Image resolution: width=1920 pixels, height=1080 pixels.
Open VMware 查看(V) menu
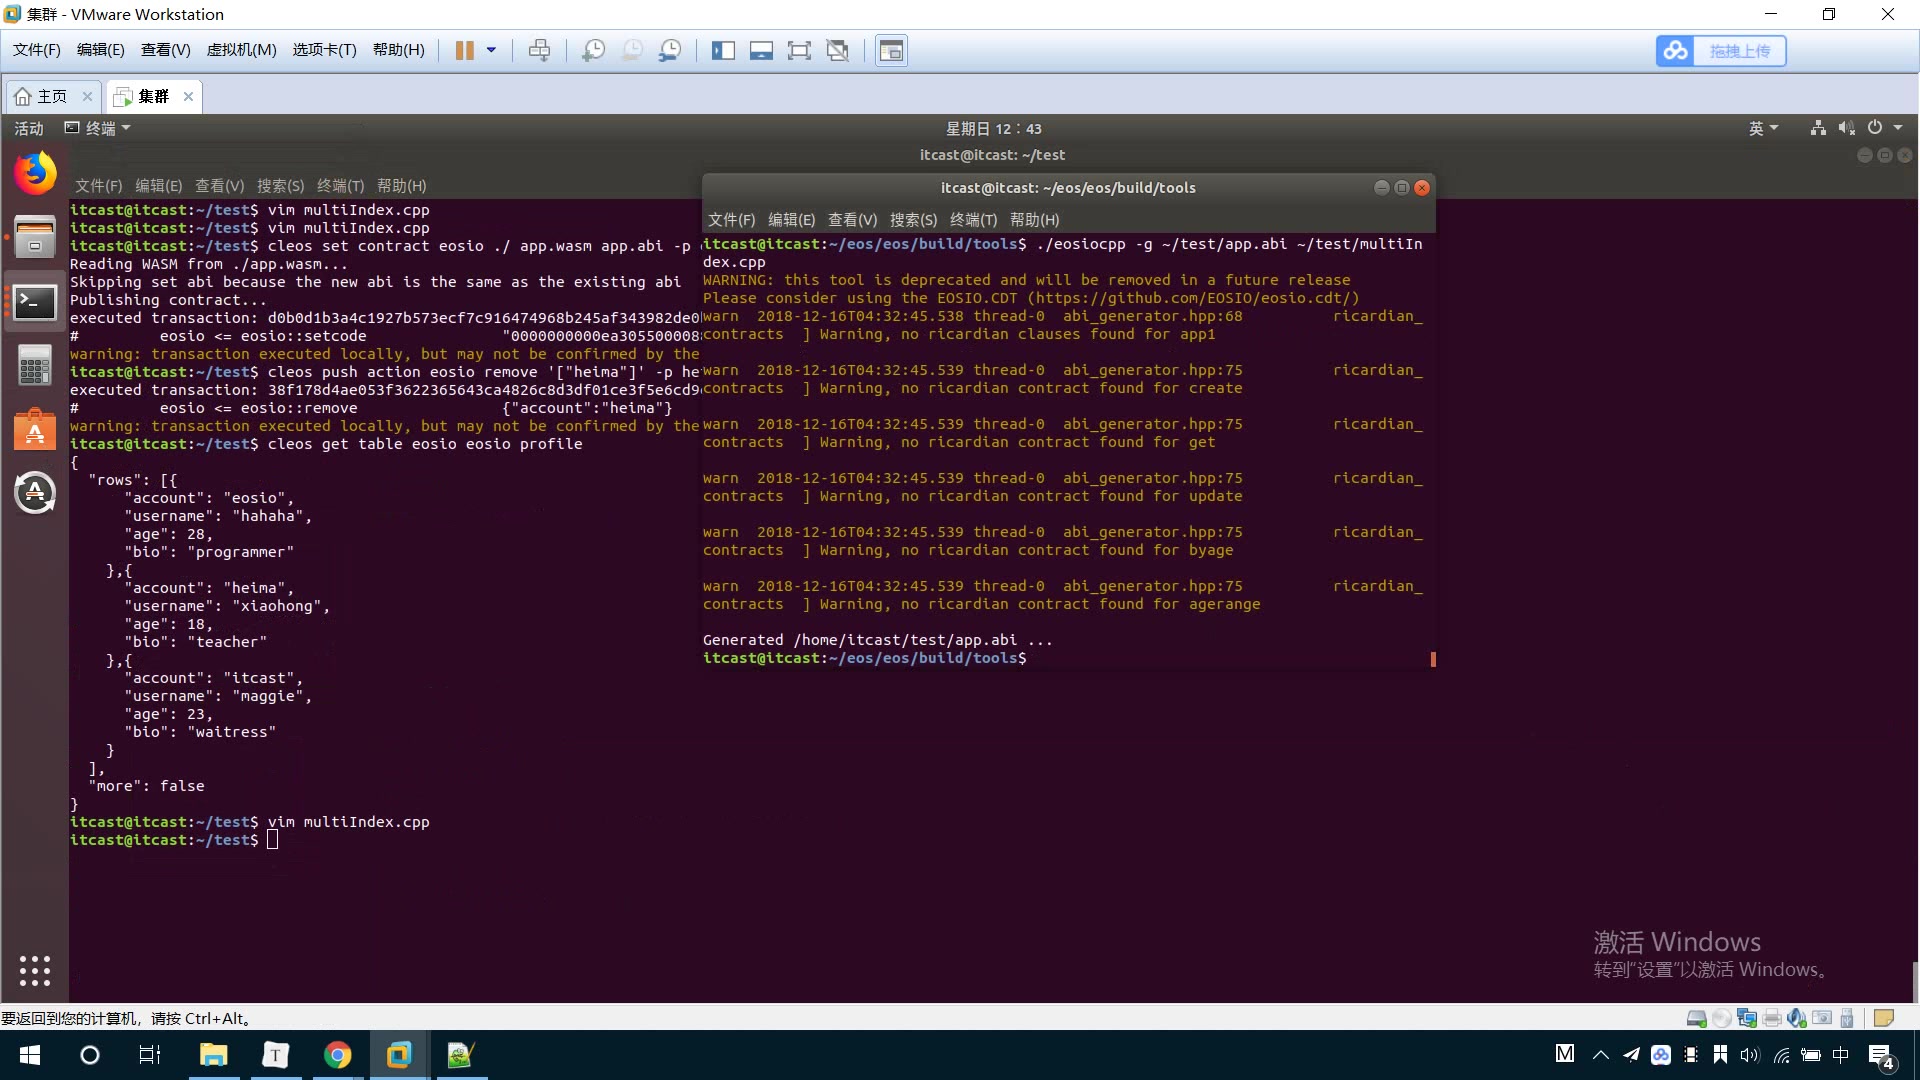tap(165, 50)
